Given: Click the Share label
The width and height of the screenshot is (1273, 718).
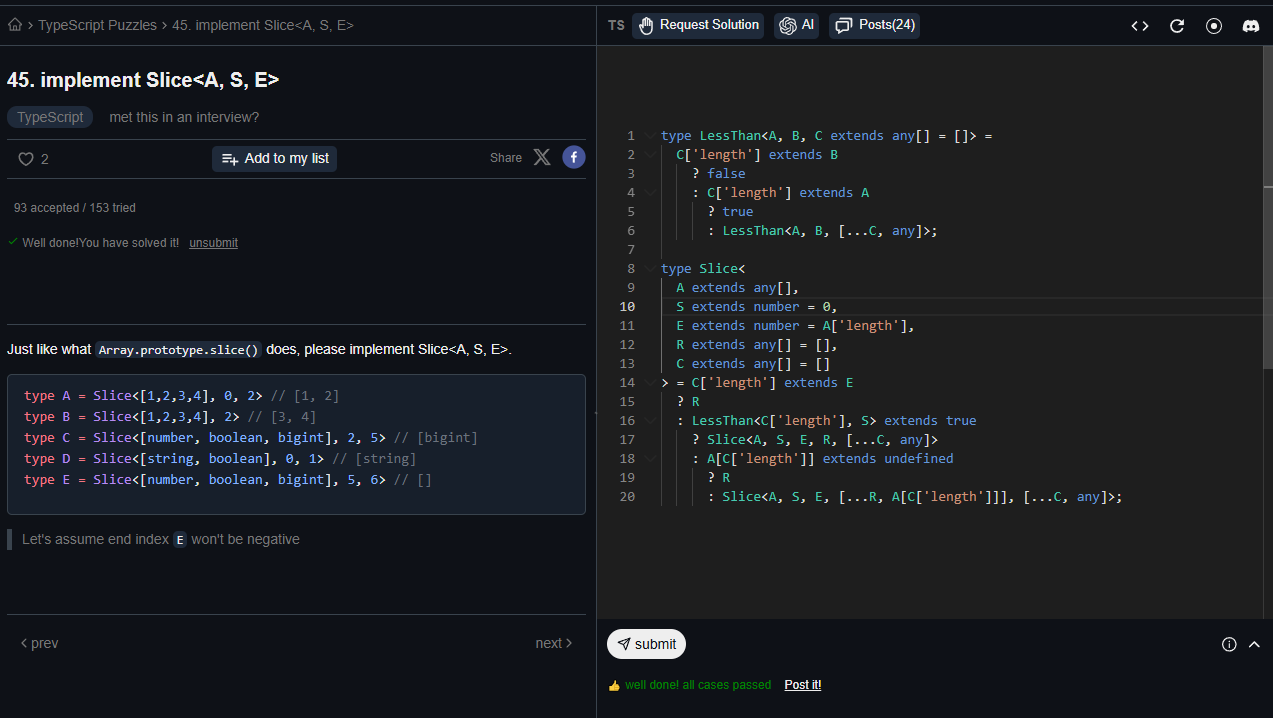Looking at the screenshot, I should click(x=506, y=158).
